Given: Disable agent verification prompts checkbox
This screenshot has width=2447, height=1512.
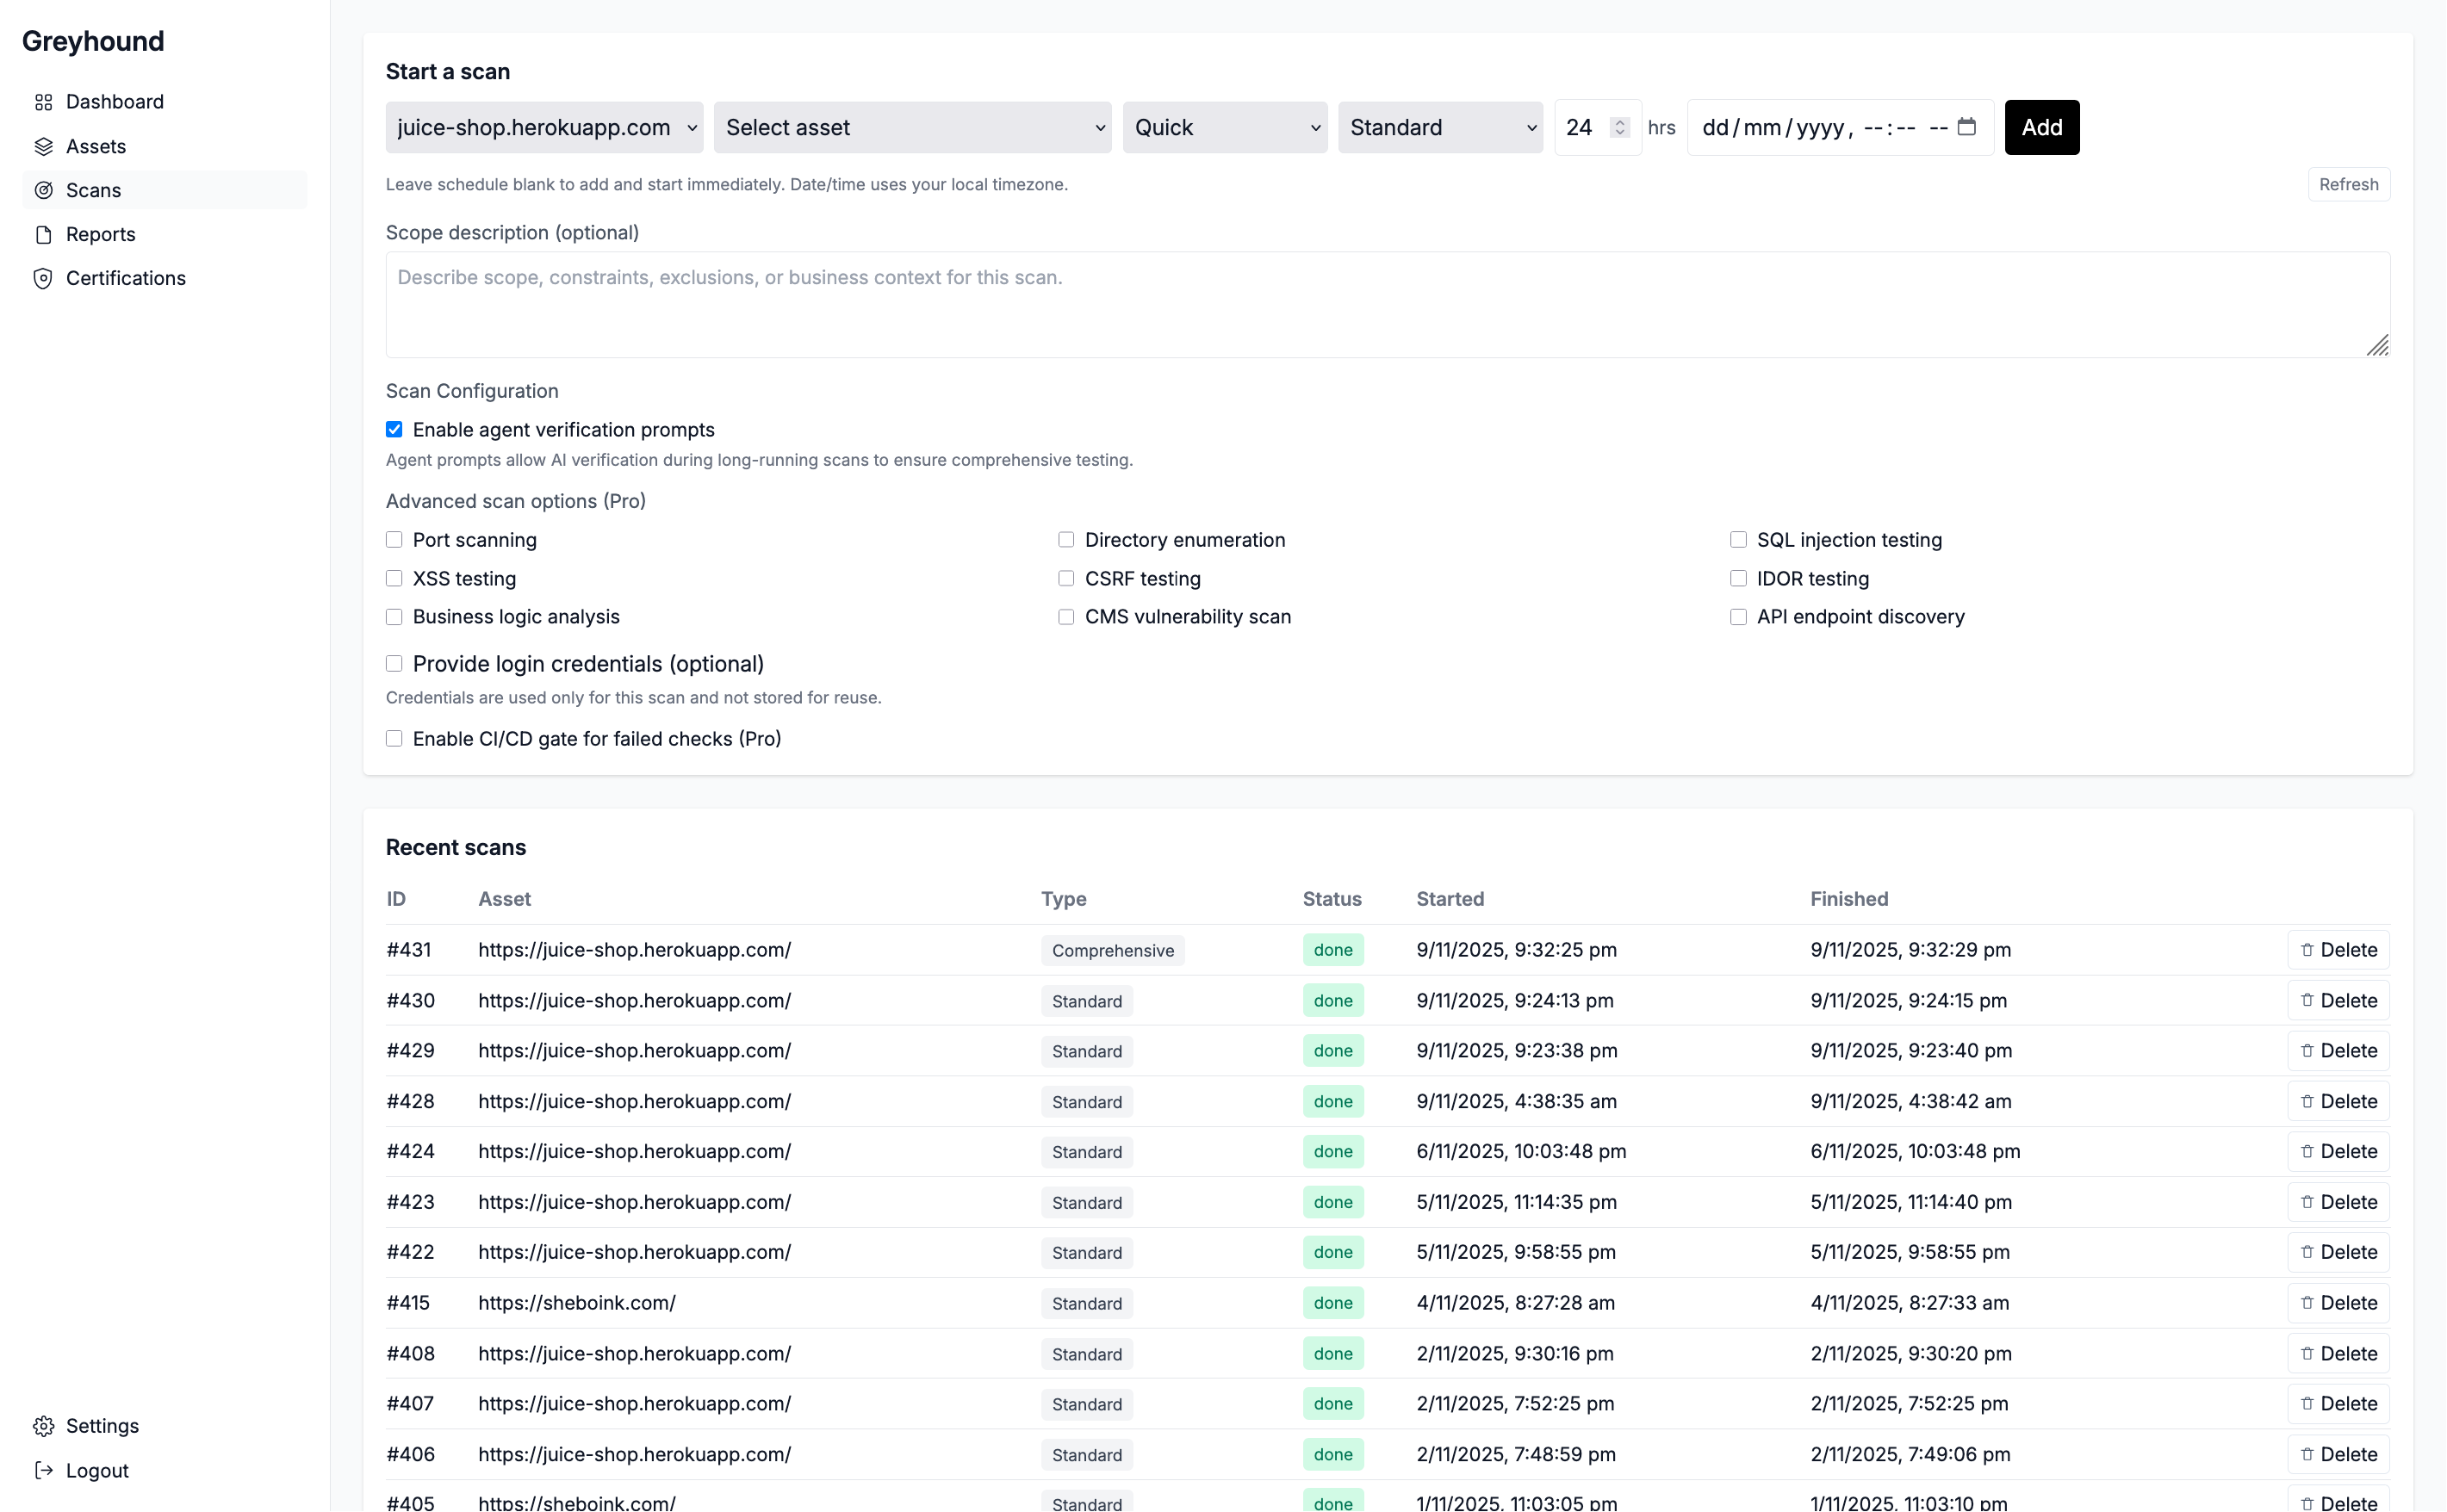Looking at the screenshot, I should point(394,430).
